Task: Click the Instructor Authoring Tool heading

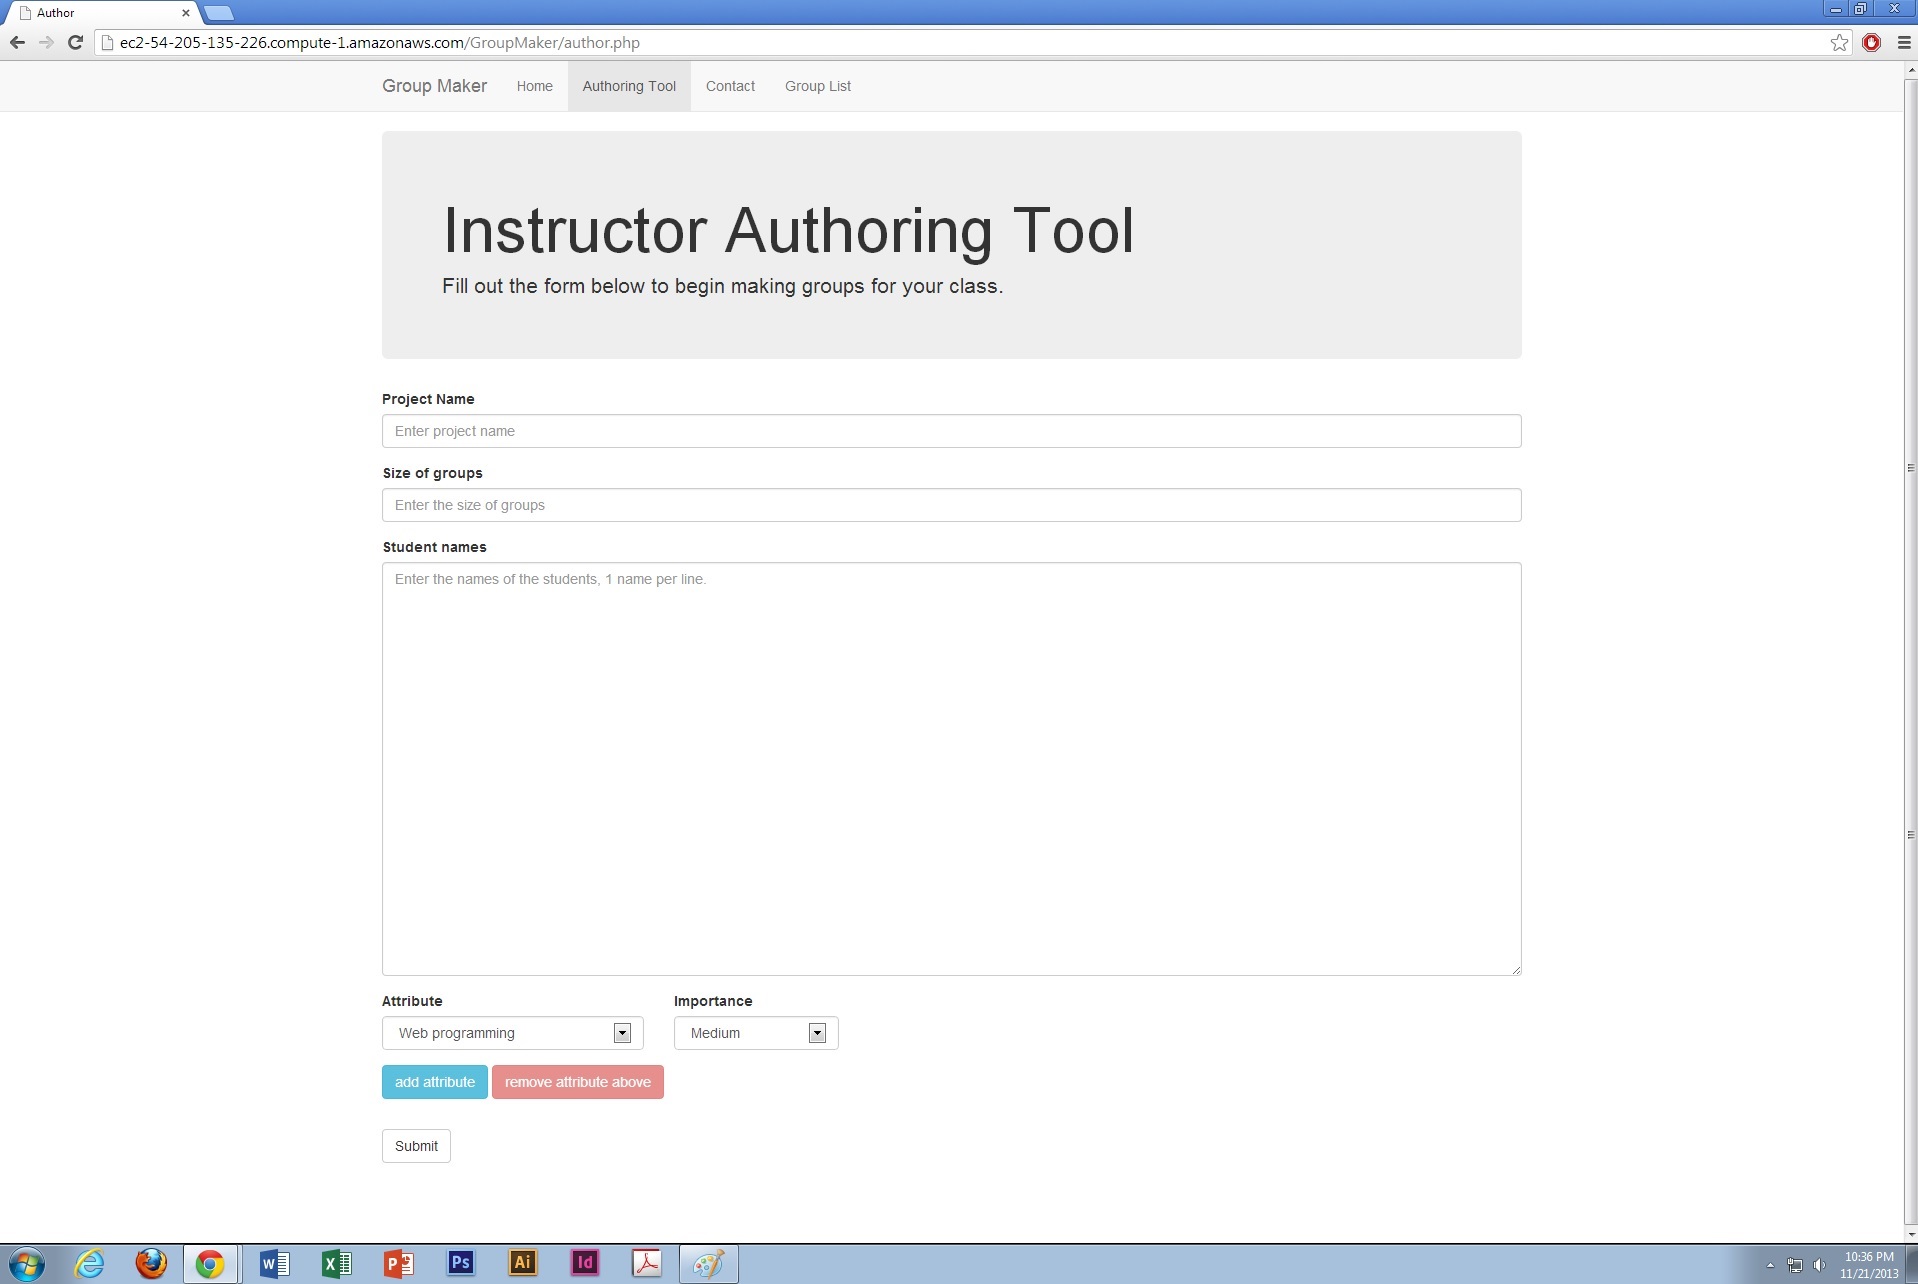Action: [788, 230]
